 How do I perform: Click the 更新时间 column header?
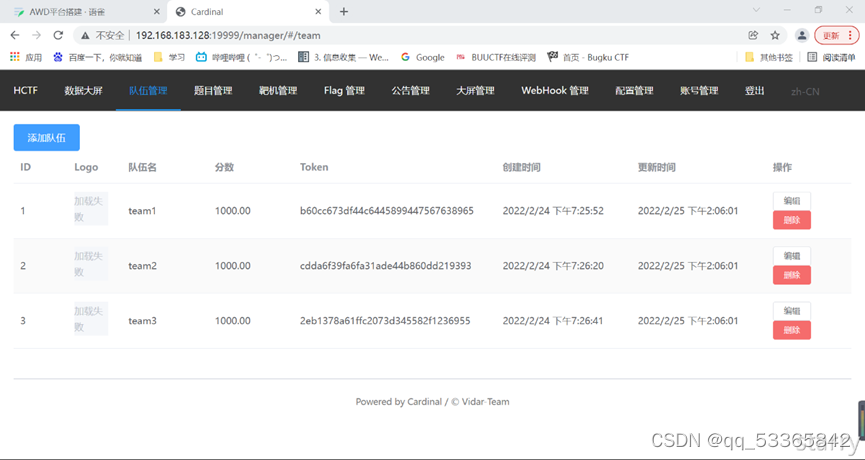point(656,167)
